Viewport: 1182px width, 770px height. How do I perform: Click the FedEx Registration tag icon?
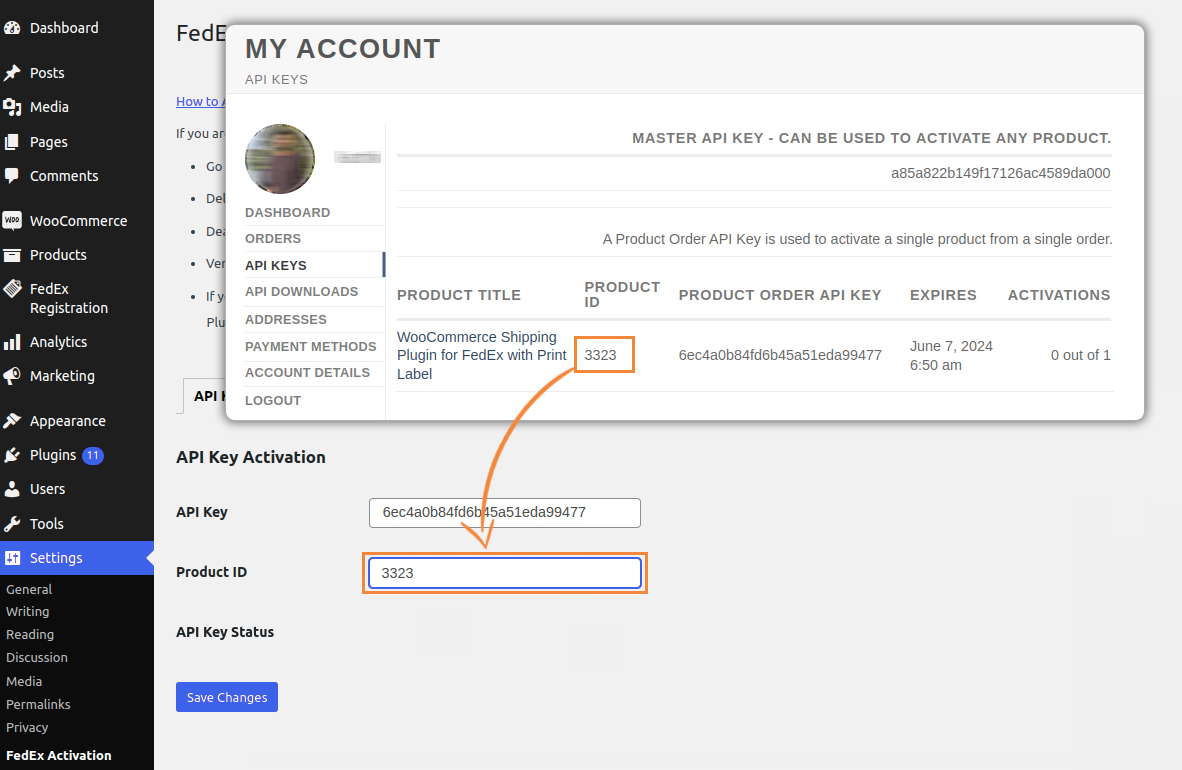click(x=12, y=289)
